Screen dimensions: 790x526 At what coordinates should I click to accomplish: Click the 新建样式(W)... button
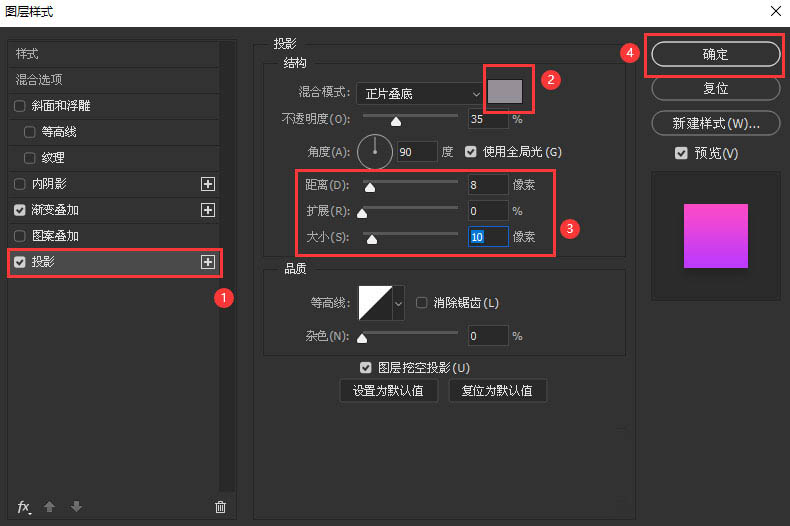pyautogui.click(x=715, y=123)
